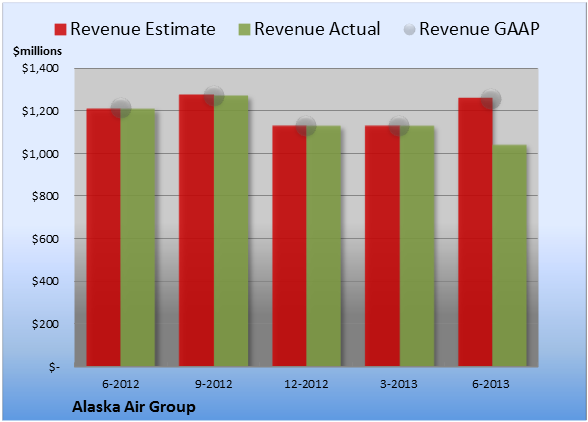Click the '6-2012' quarter label
Viewport: 588px width, 422px height.
[121, 384]
